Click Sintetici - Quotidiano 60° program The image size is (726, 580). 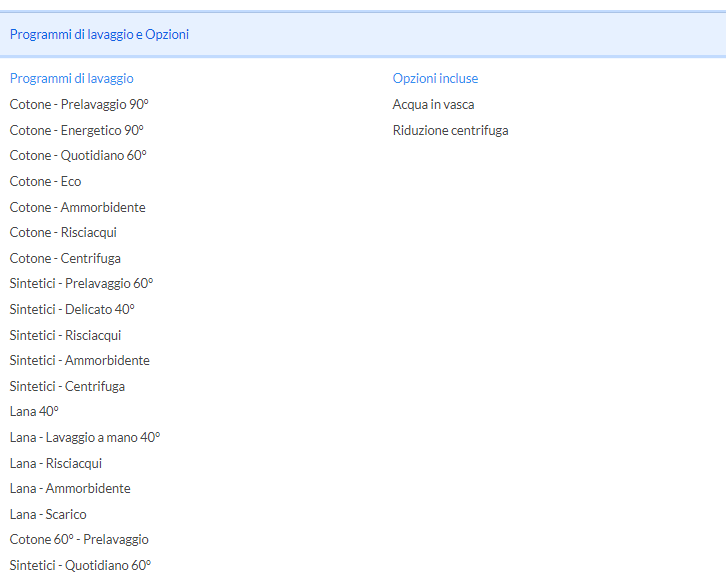click(x=81, y=565)
